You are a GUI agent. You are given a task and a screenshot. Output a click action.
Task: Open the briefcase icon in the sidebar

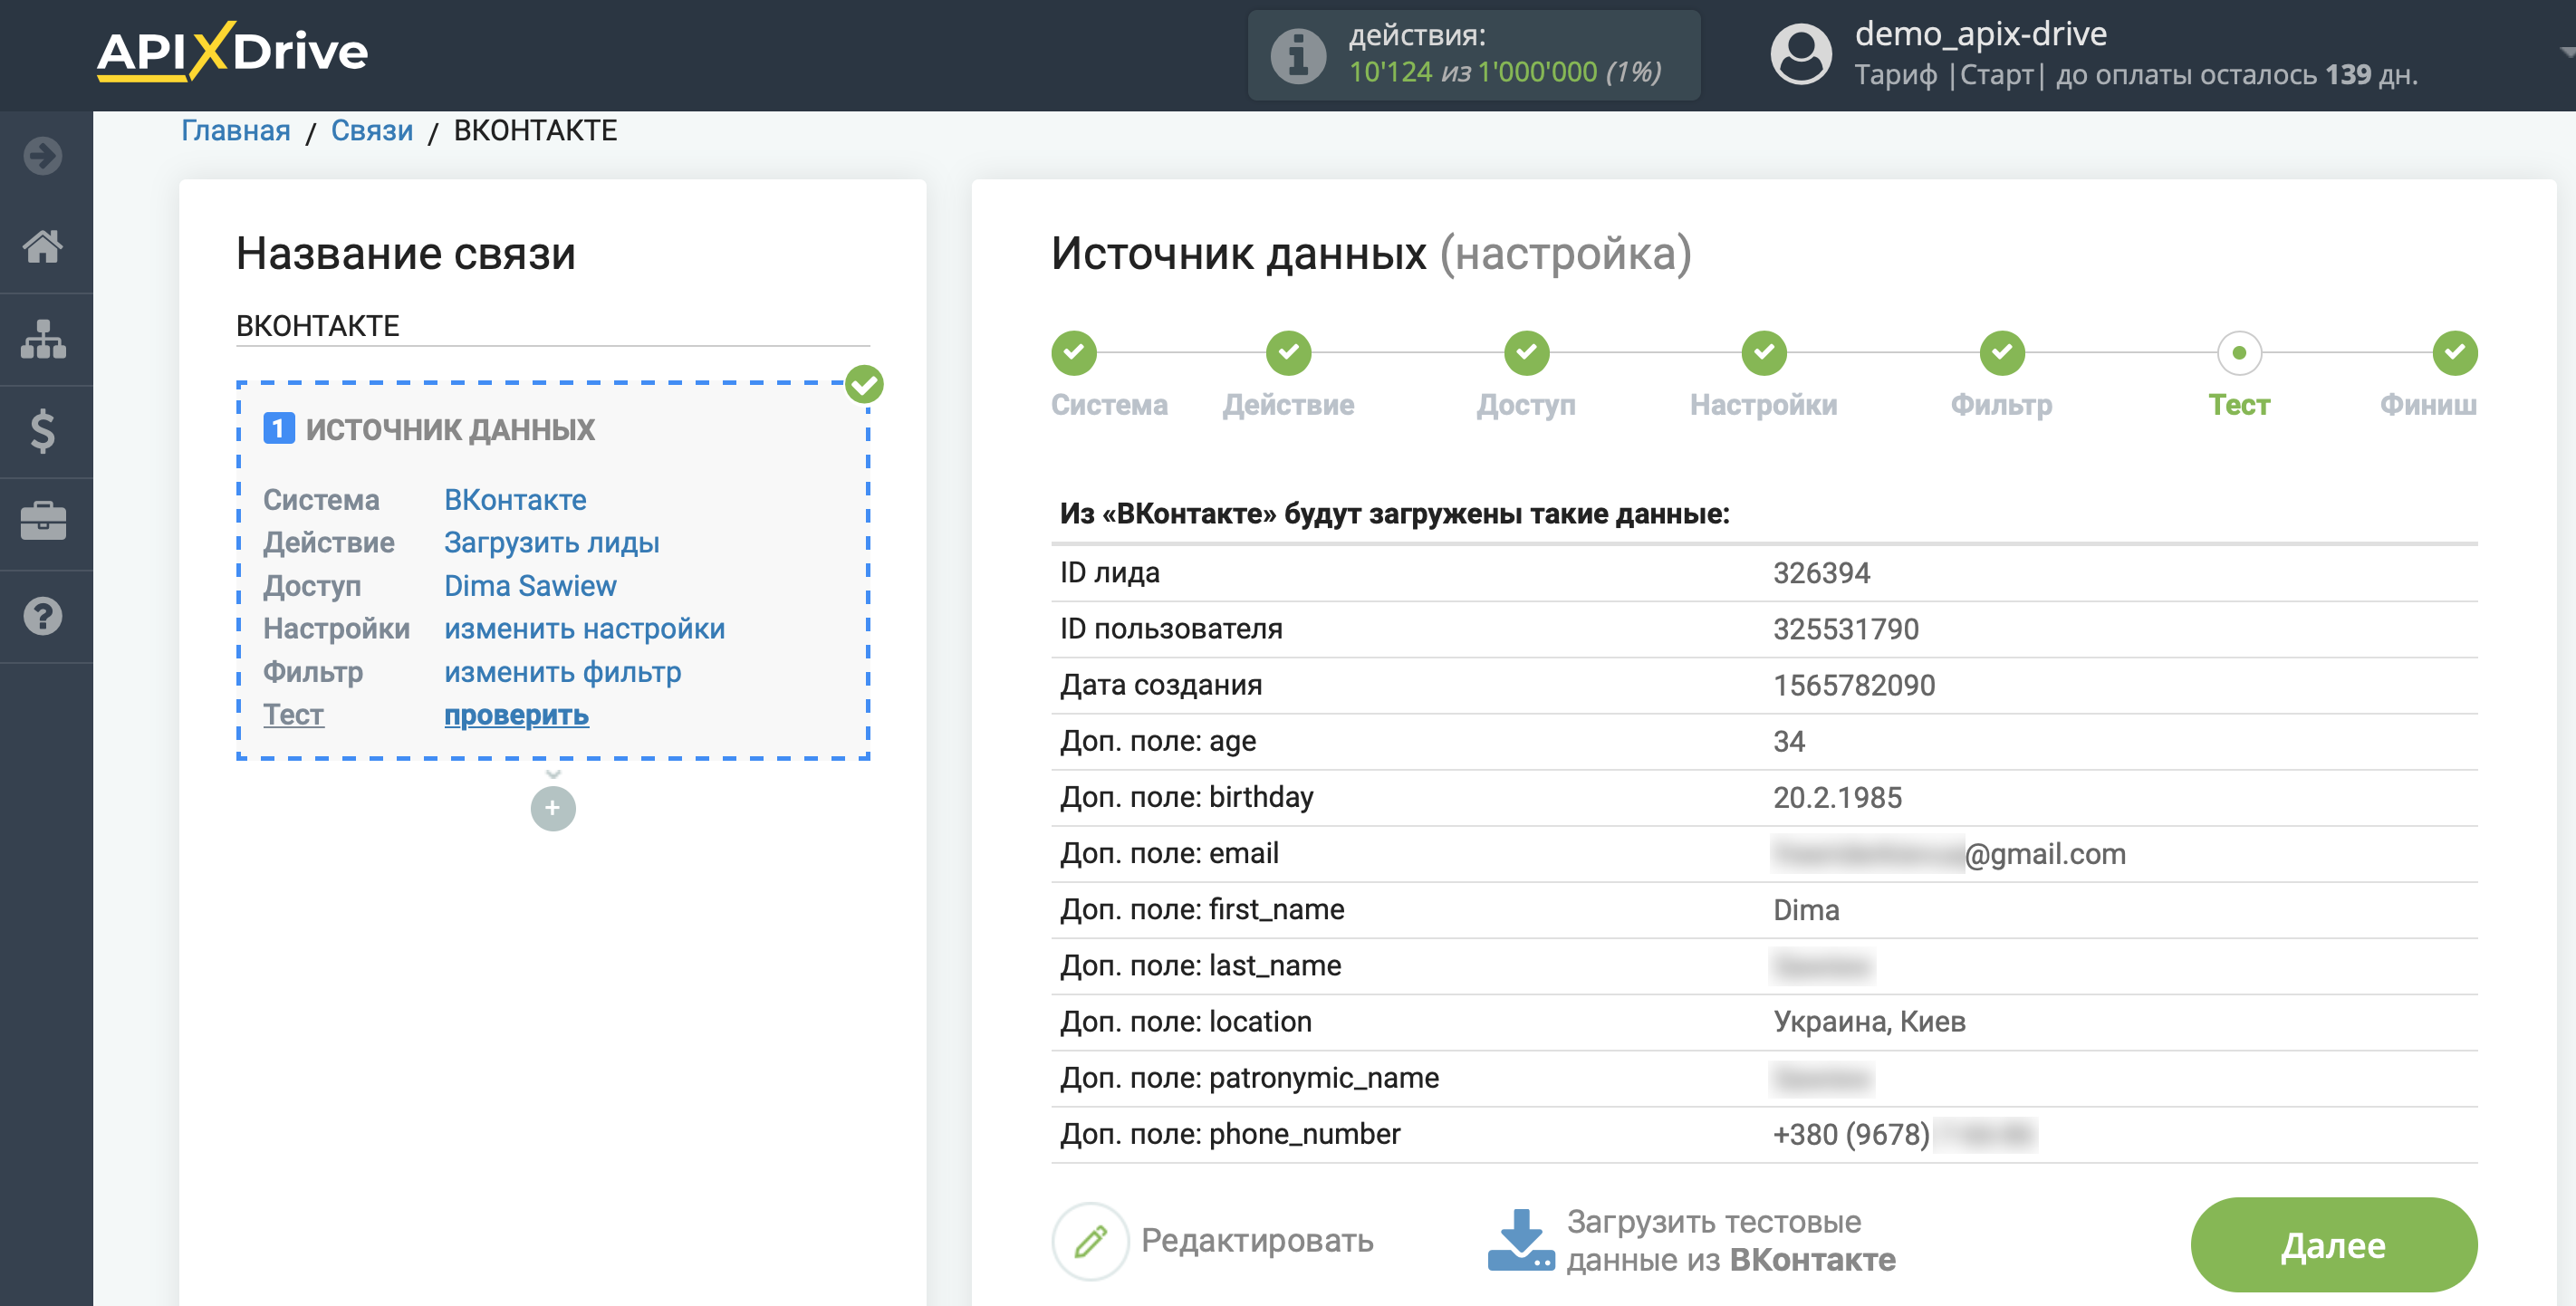tap(43, 522)
